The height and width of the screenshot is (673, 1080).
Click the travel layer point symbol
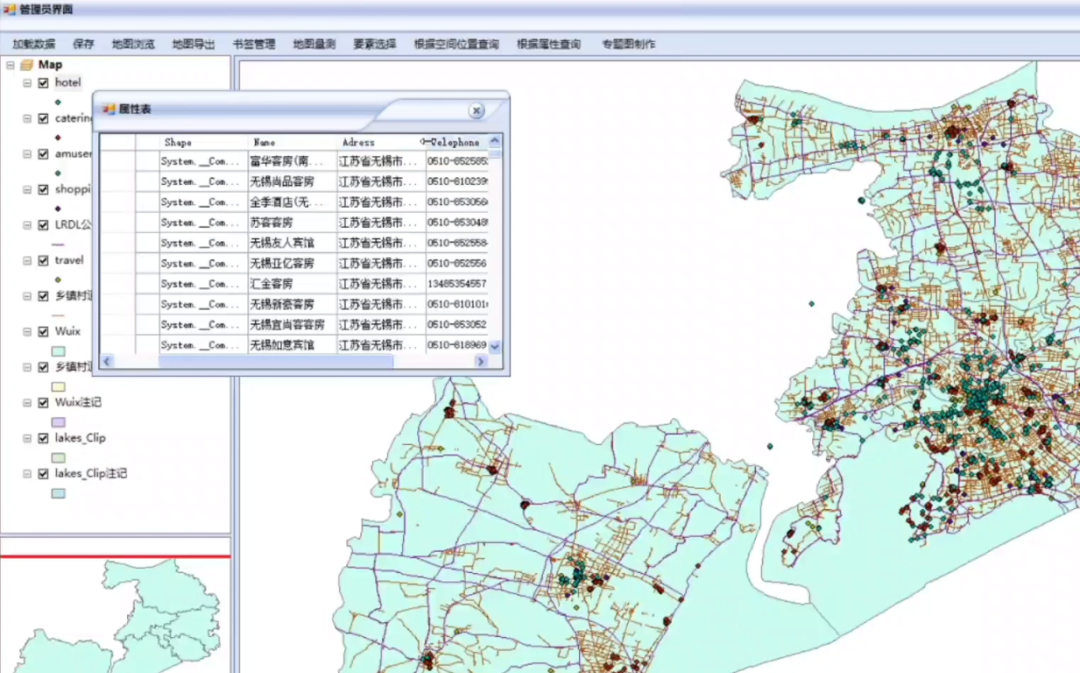pos(58,280)
